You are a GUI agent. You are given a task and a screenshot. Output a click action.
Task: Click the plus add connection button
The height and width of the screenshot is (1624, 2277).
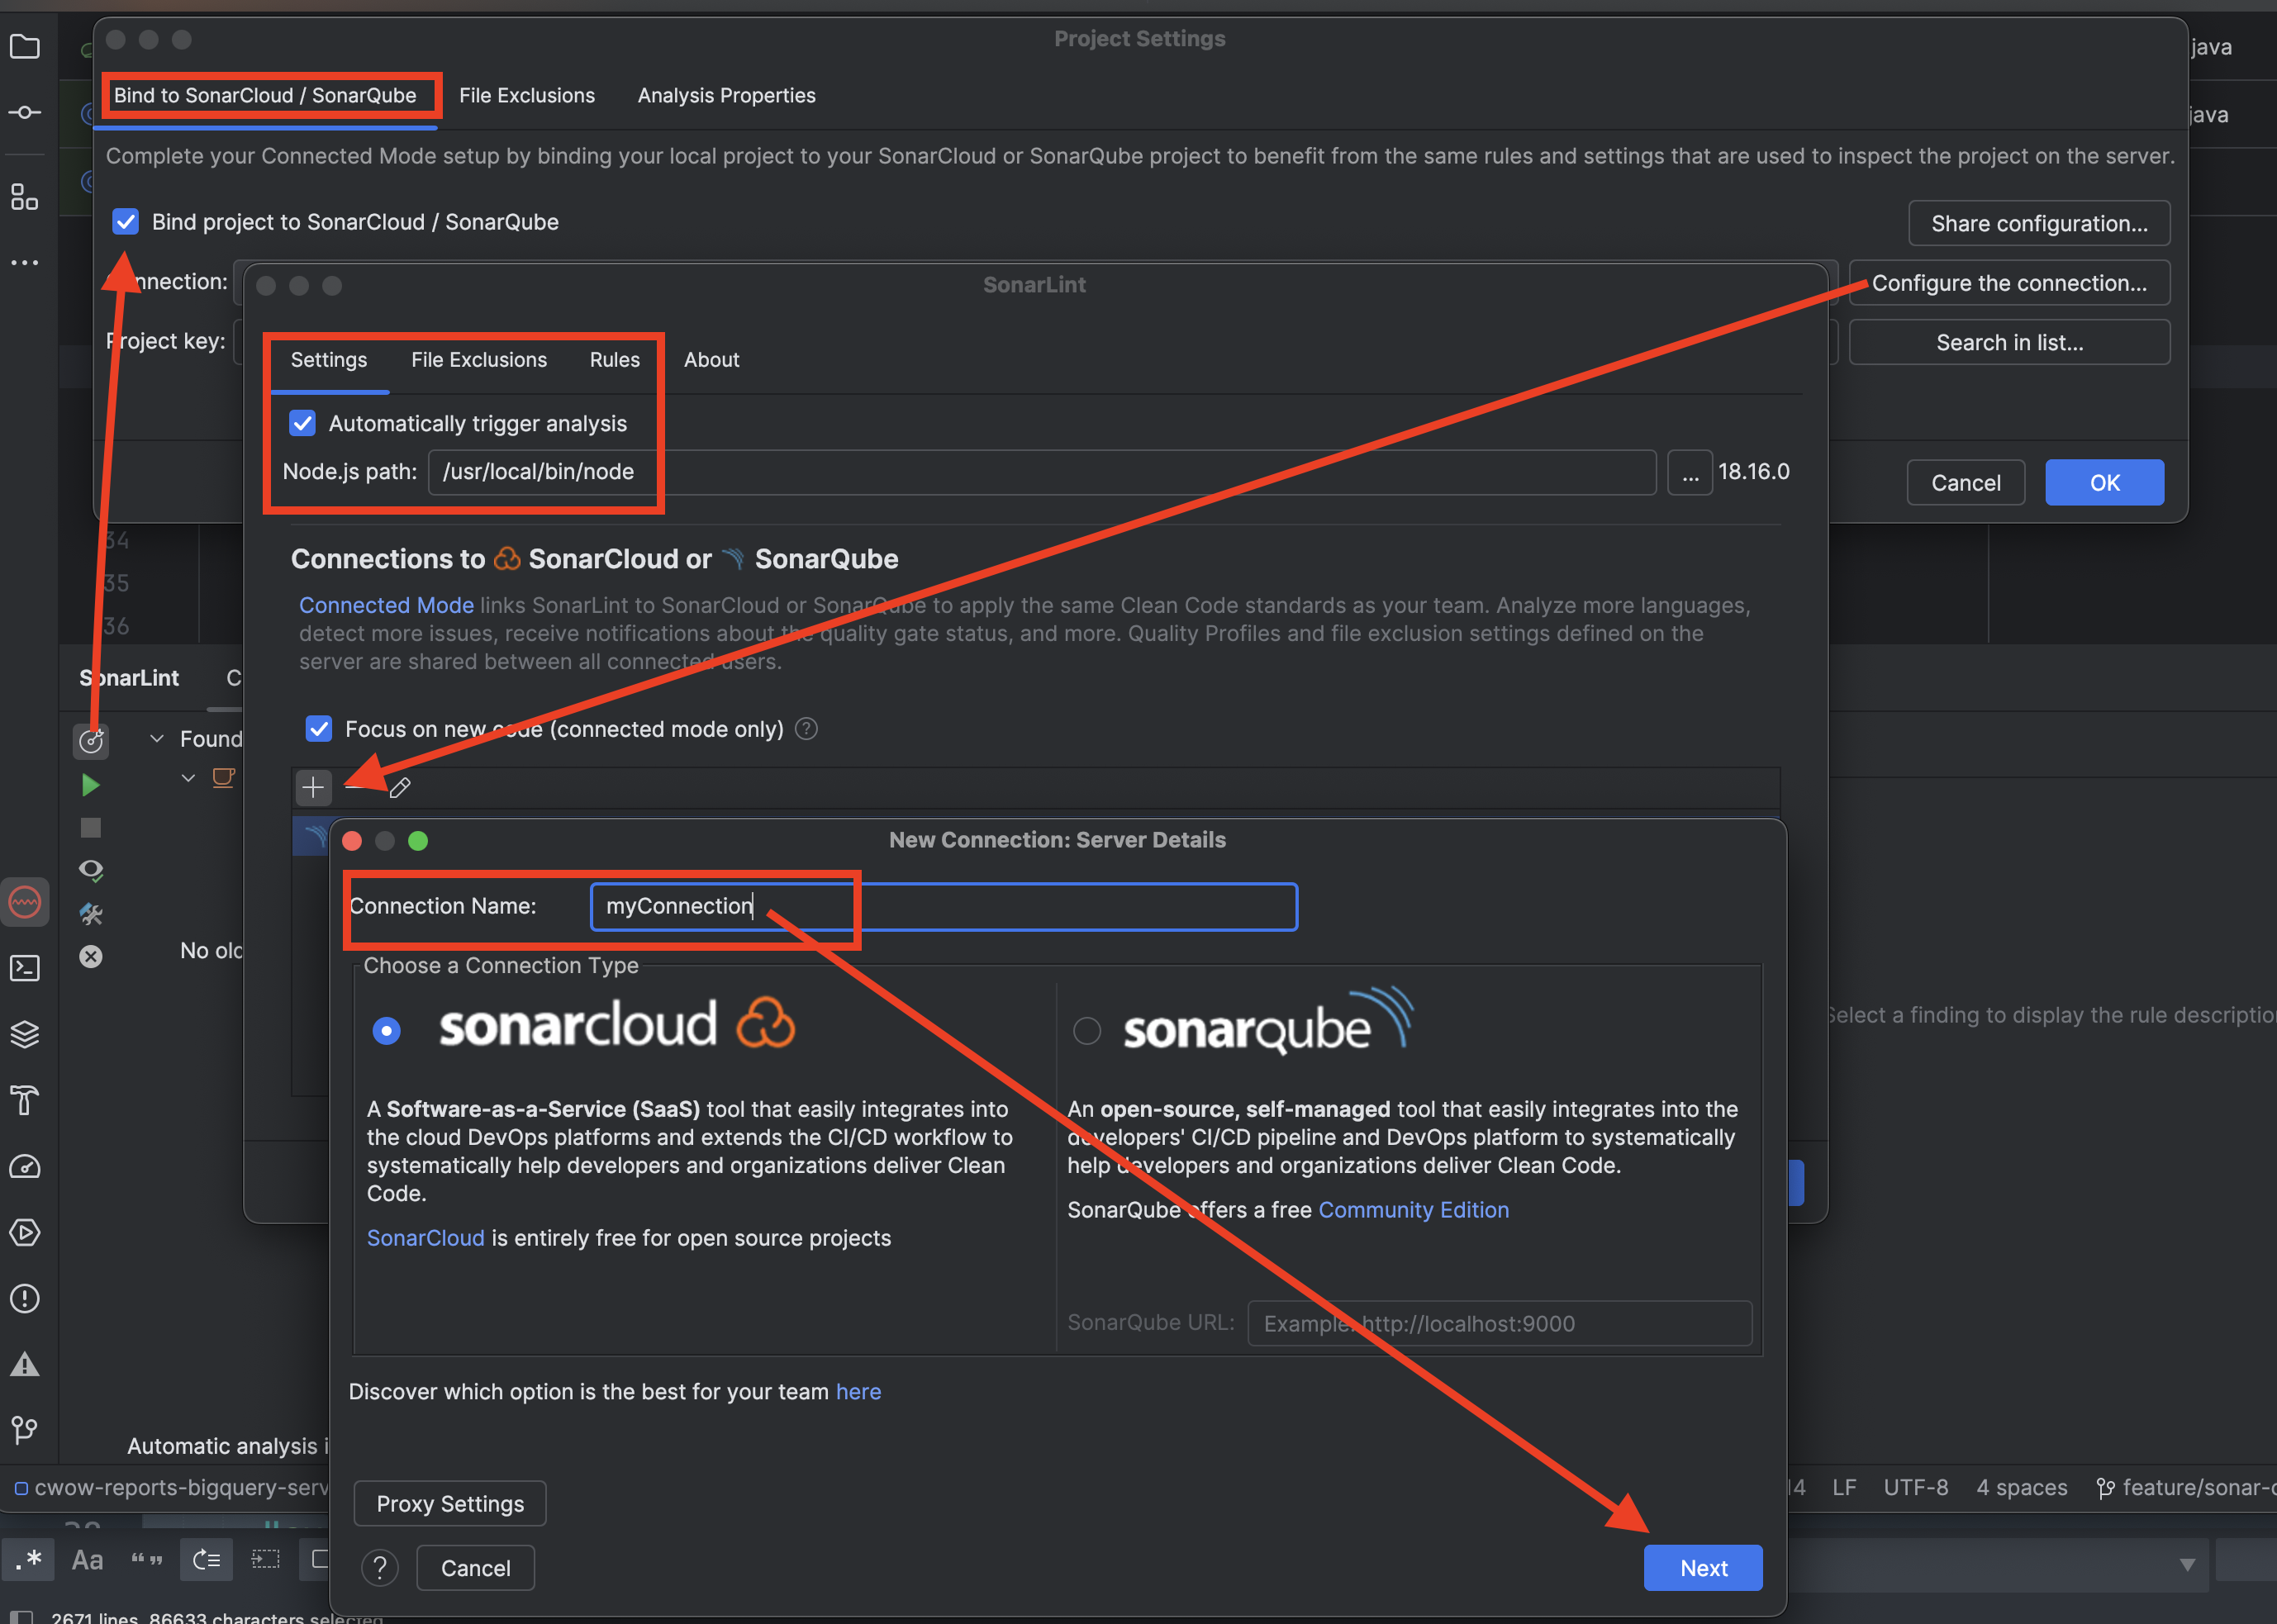click(313, 788)
